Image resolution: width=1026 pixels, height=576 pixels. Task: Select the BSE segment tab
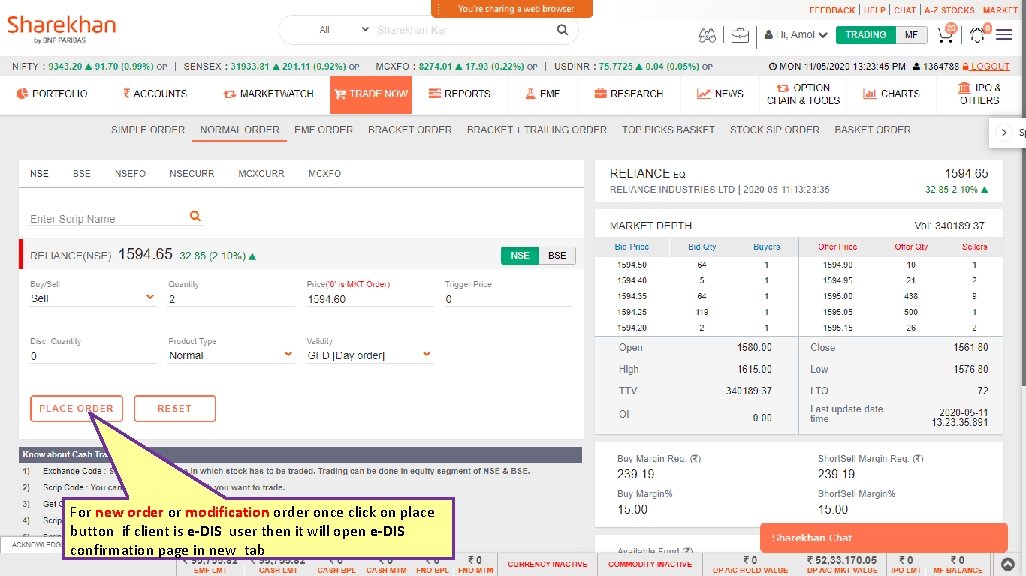82,173
